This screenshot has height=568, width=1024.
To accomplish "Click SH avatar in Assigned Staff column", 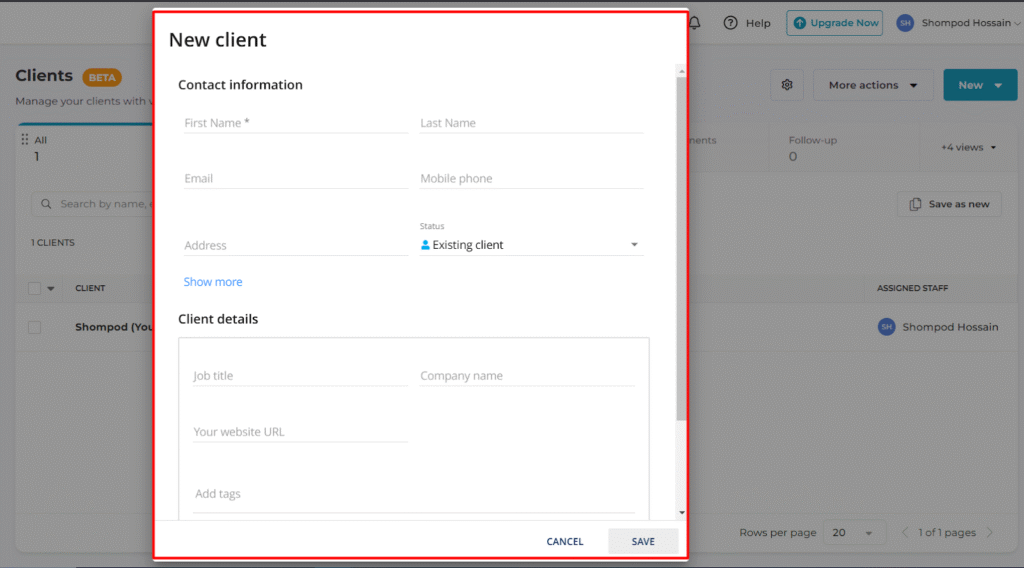I will pyautogui.click(x=886, y=327).
